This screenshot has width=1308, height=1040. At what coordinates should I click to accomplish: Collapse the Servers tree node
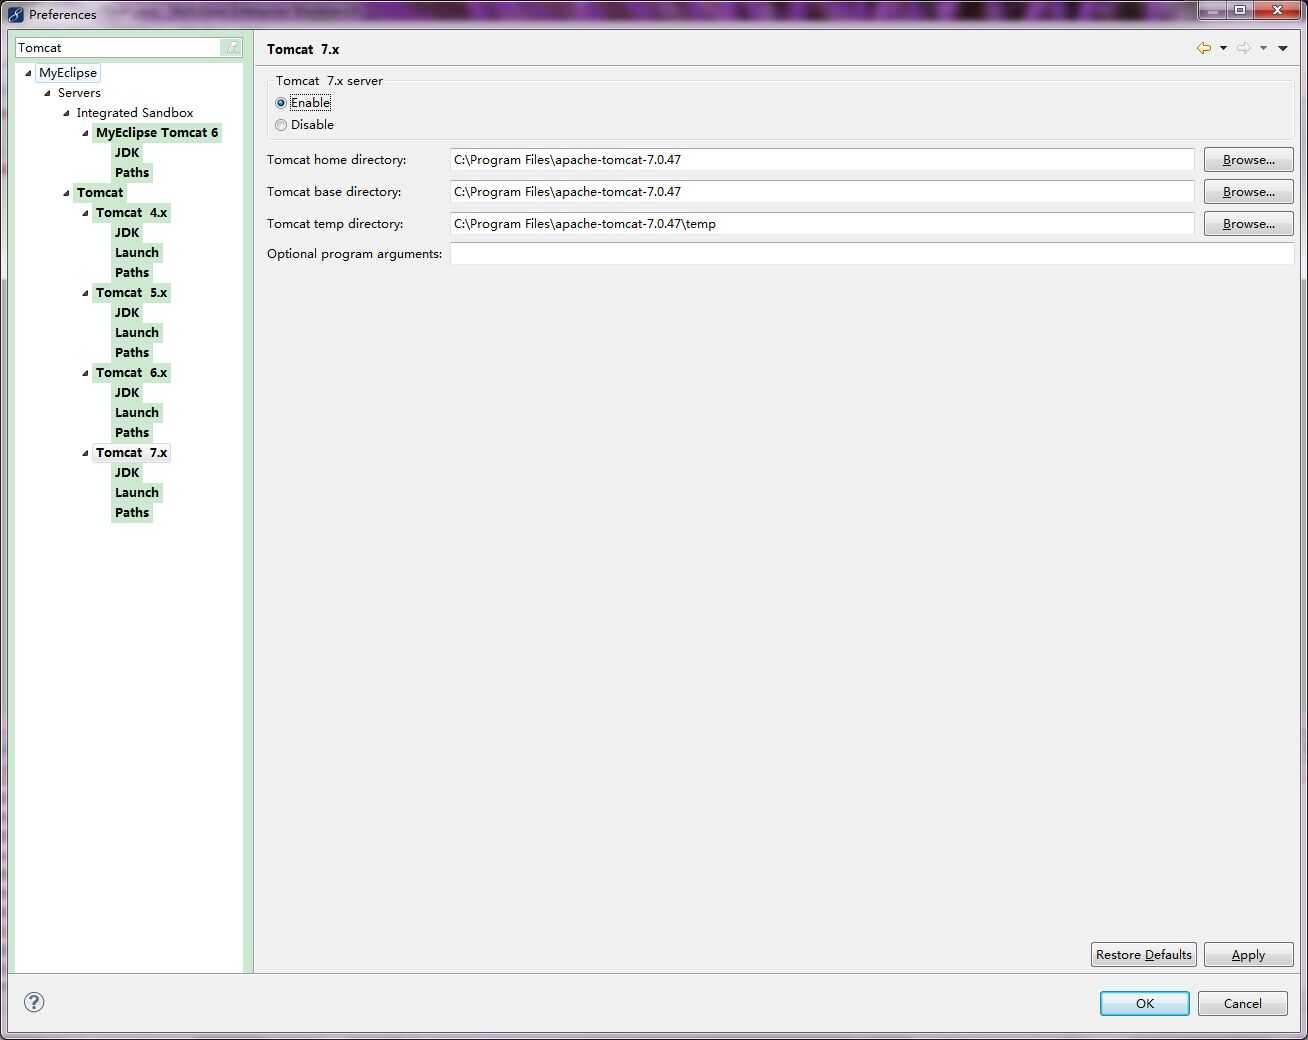coord(47,93)
